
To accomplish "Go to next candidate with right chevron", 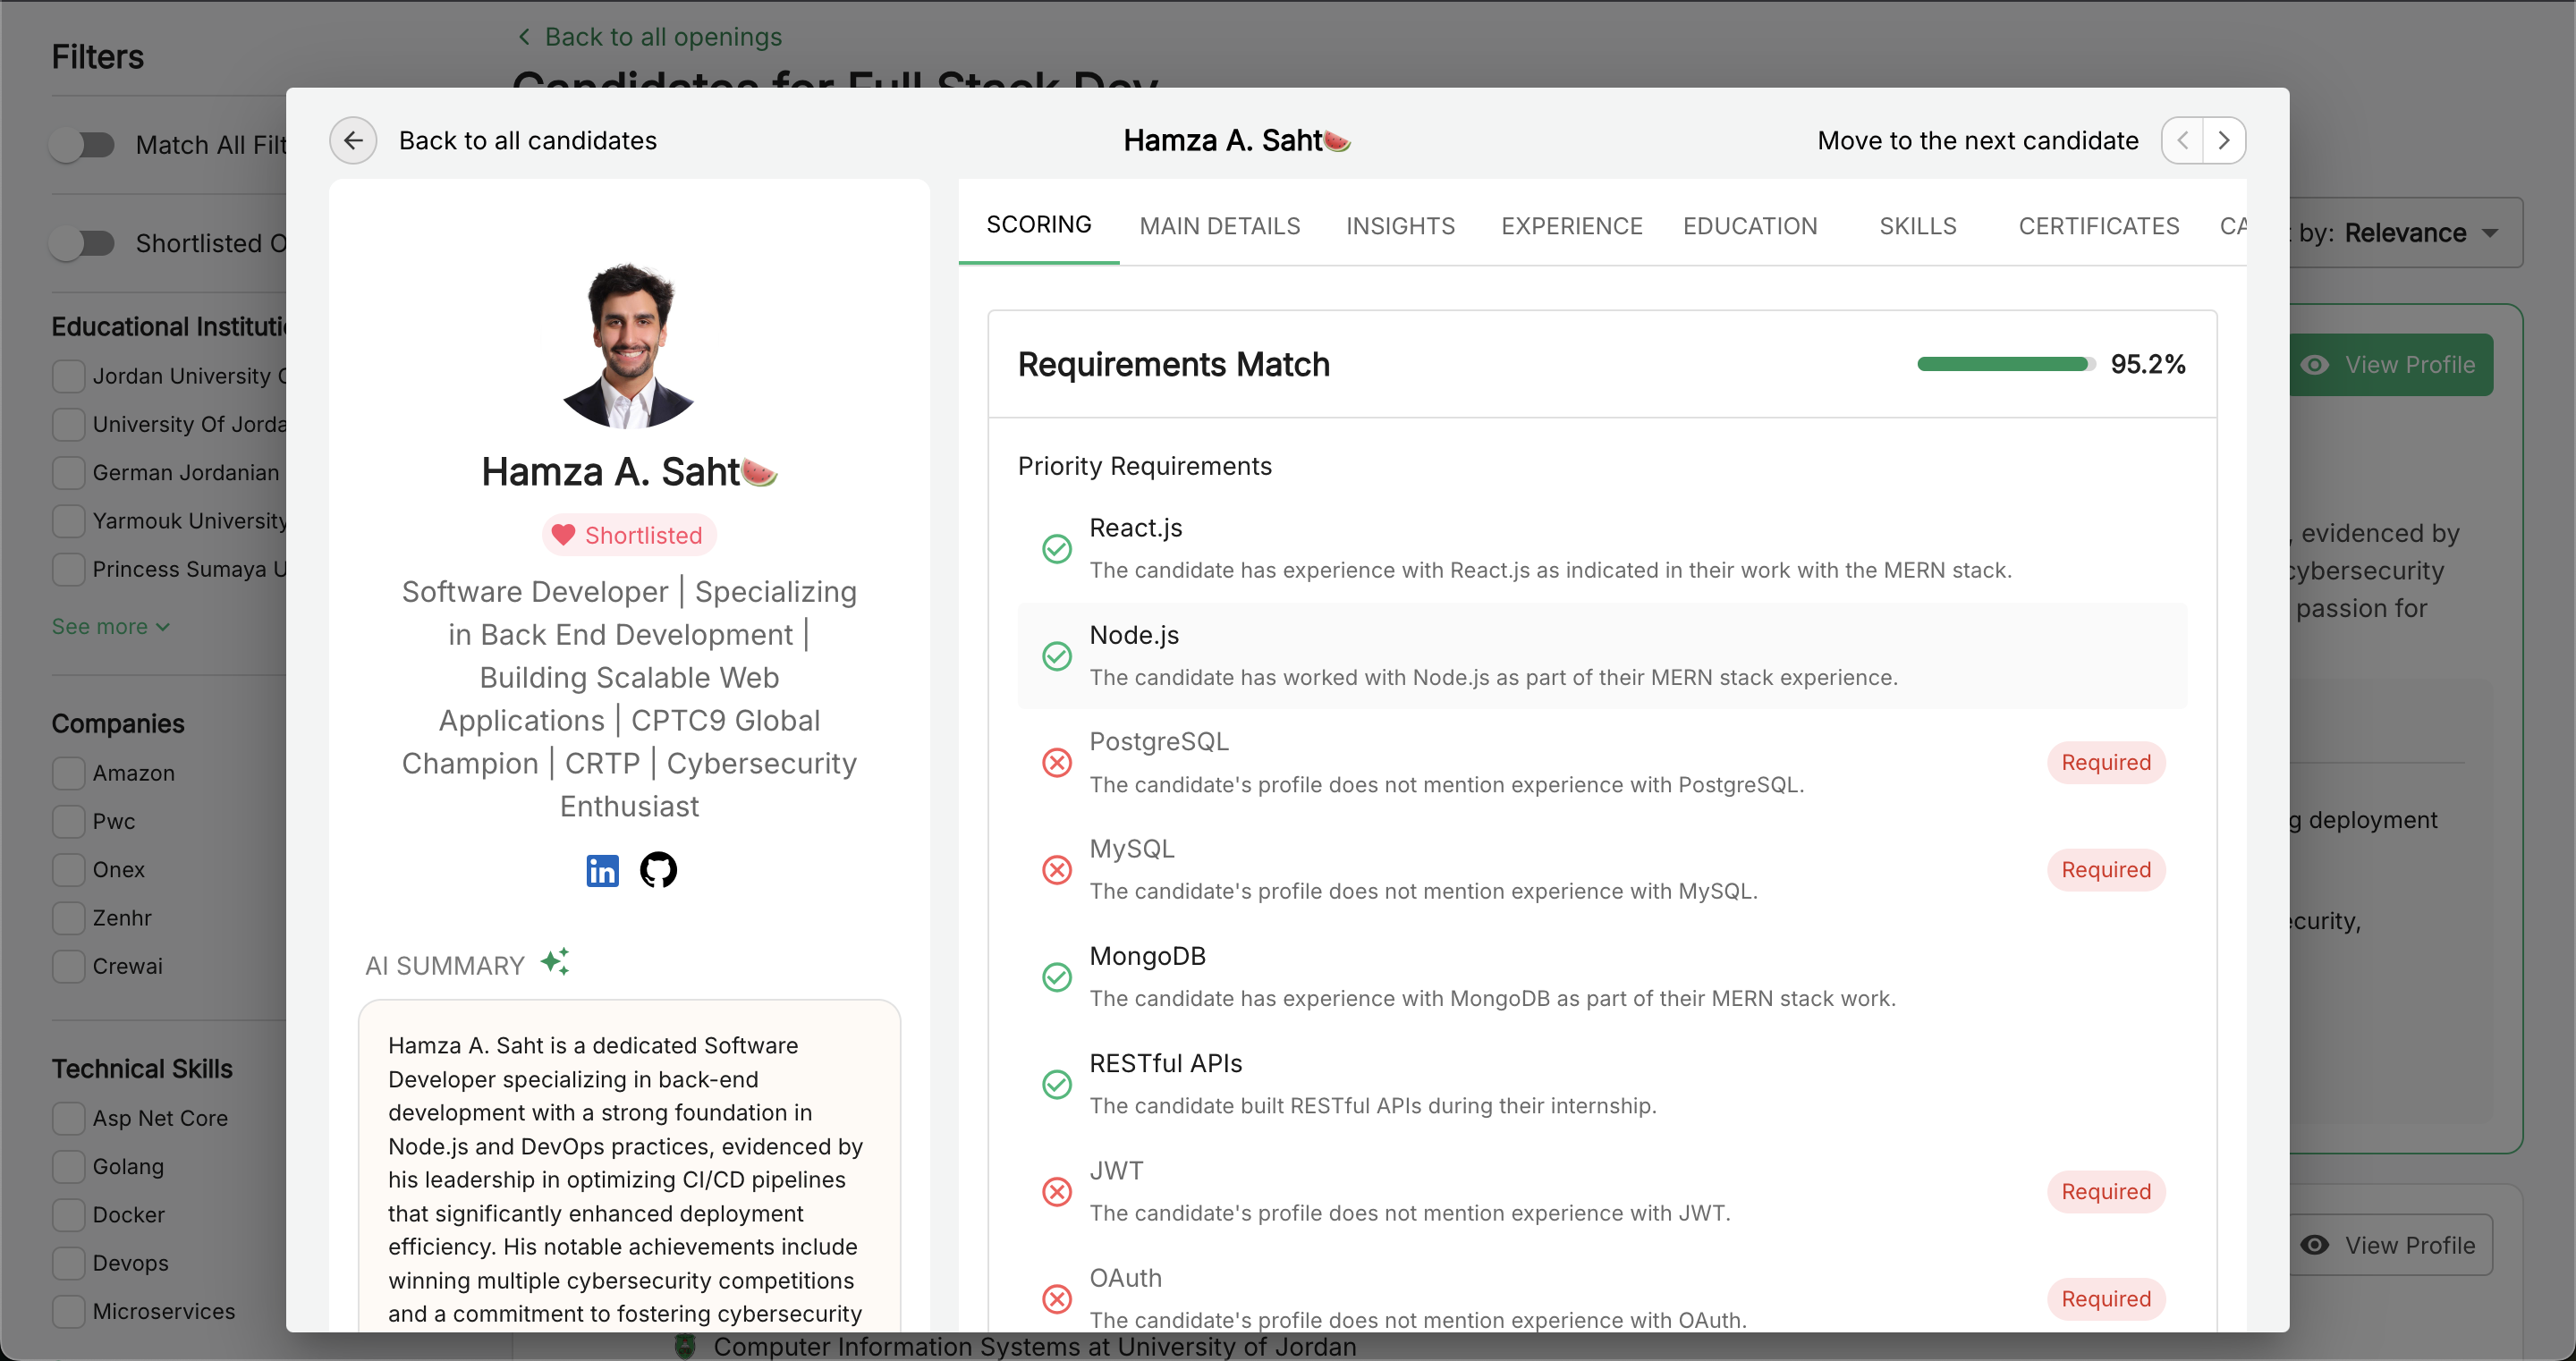I will (x=2223, y=140).
